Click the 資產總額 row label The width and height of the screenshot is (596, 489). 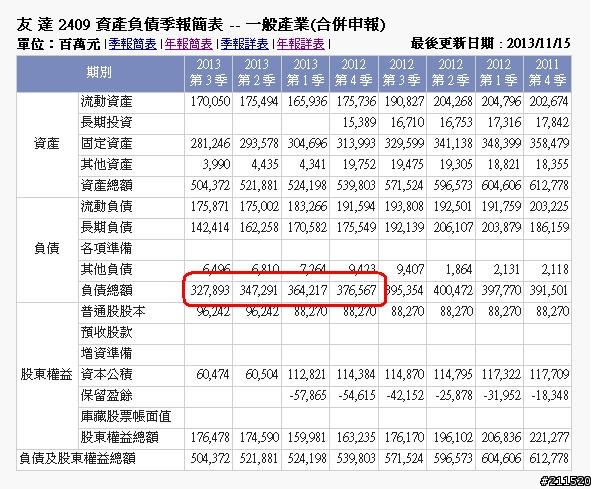point(106,186)
